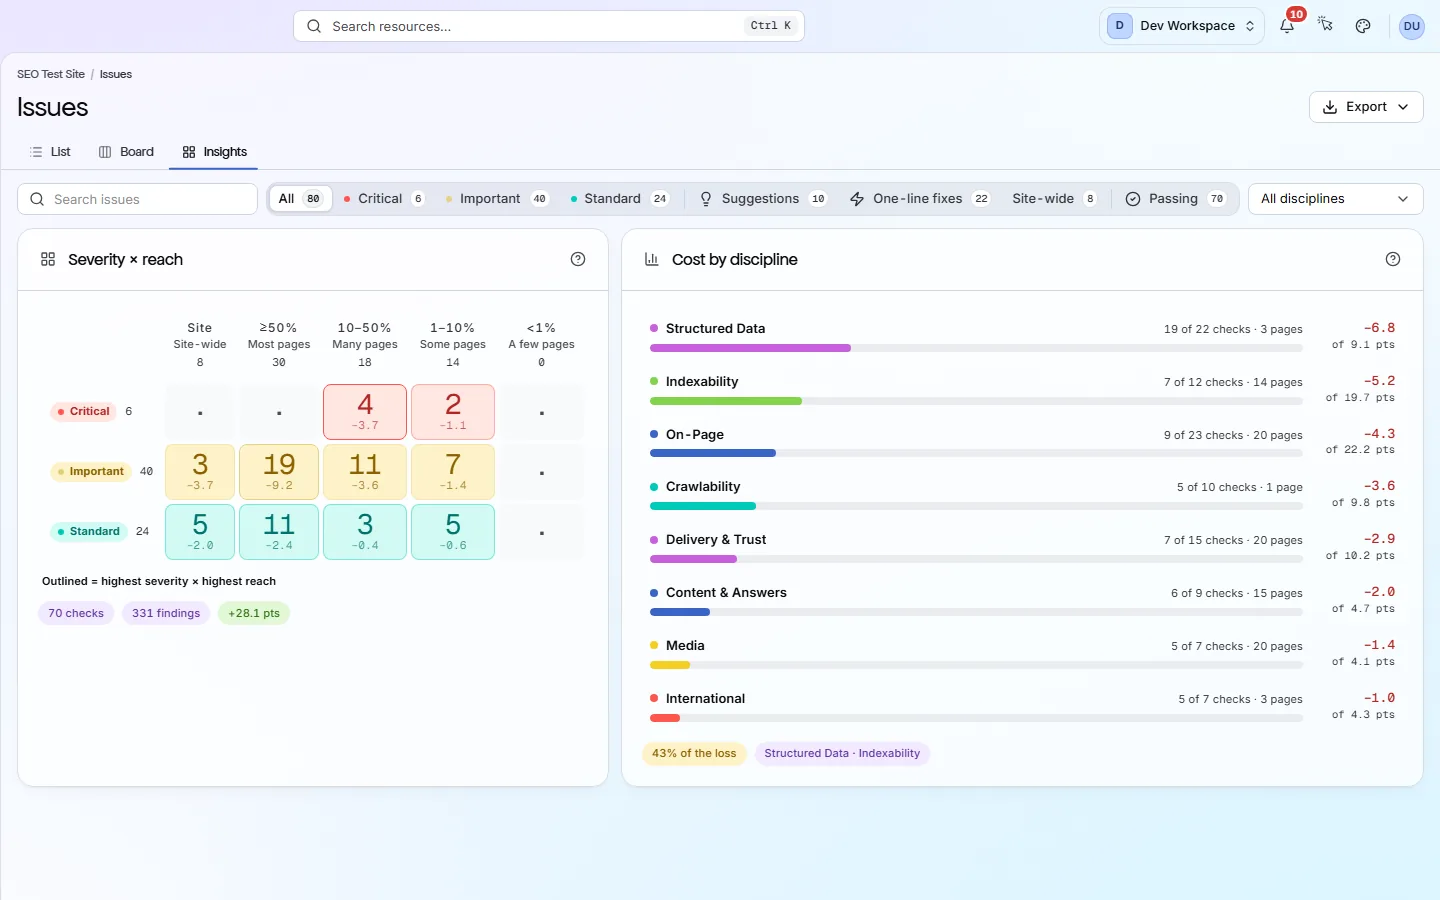Open Standard Site-wide cell showing -2.0
This screenshot has width=1440, height=900.
coord(200,532)
